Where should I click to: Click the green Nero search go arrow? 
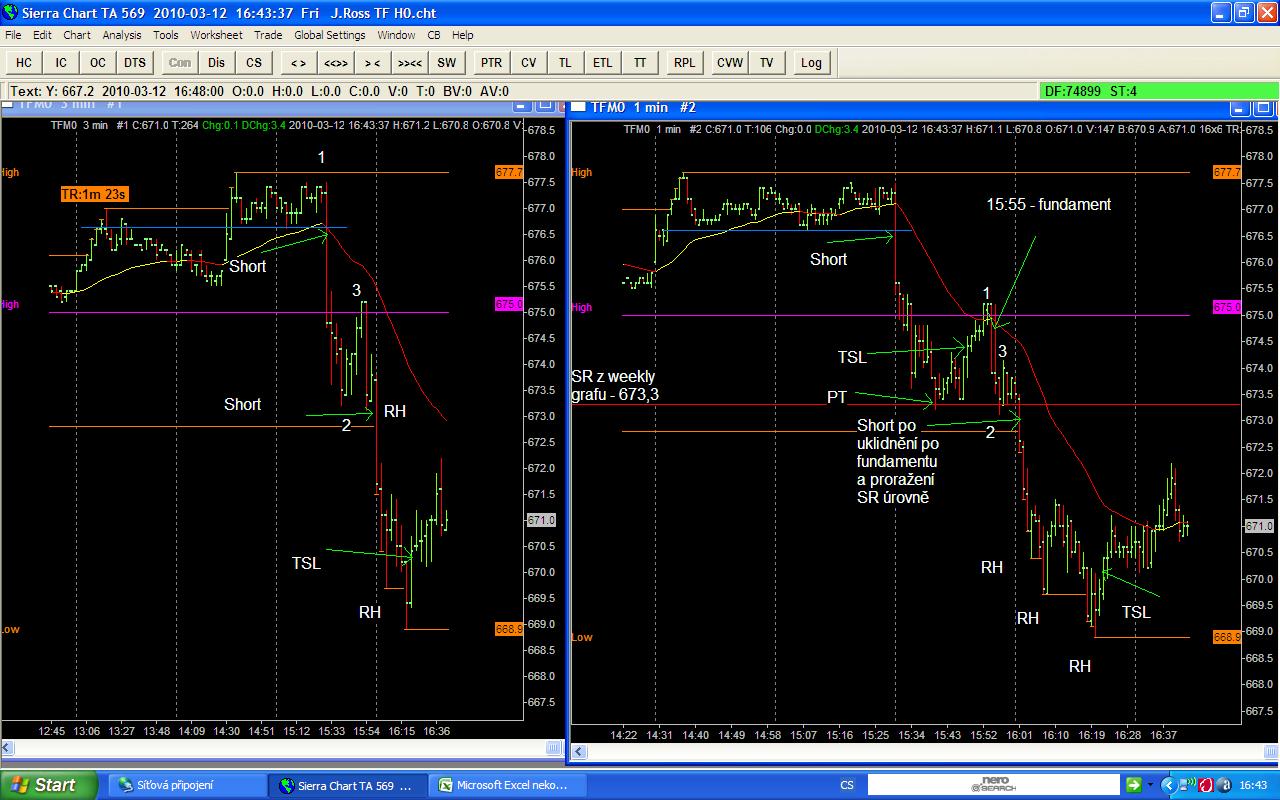click(1133, 785)
